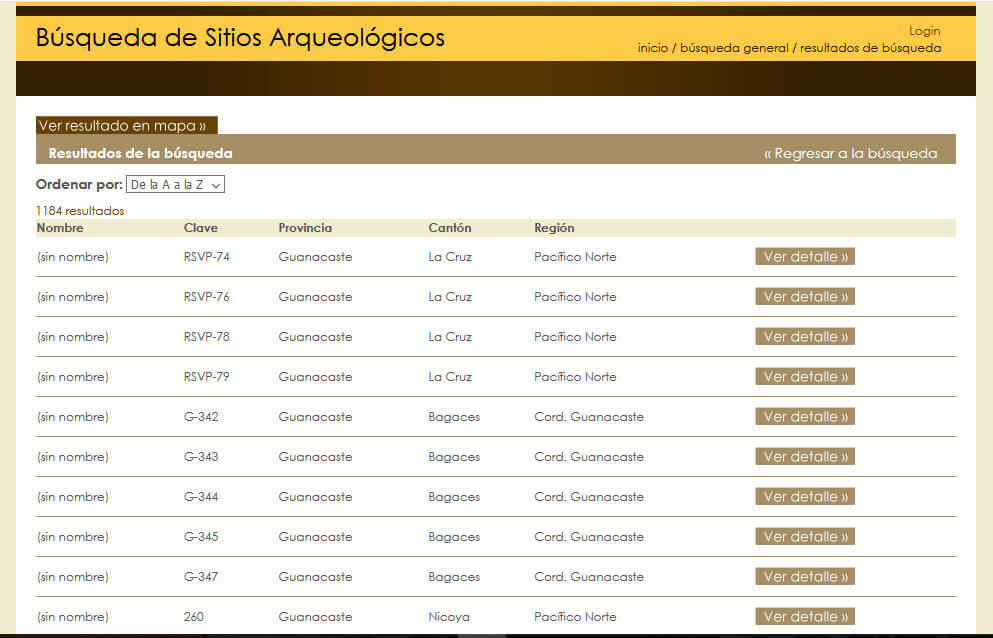
Task: Click the Resultados de la búsqueda heading
Action: tap(141, 153)
